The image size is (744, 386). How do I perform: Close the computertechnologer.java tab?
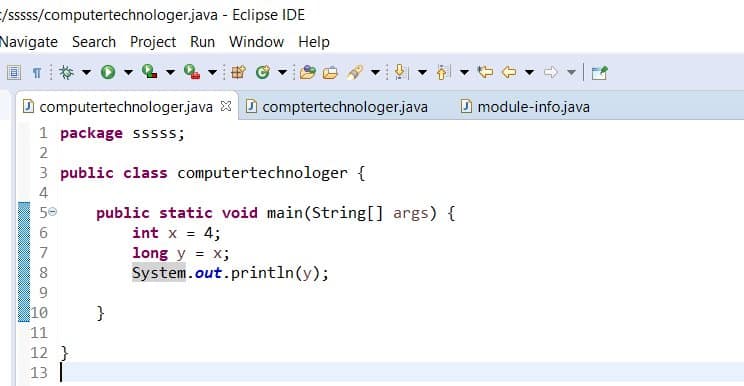[226, 106]
